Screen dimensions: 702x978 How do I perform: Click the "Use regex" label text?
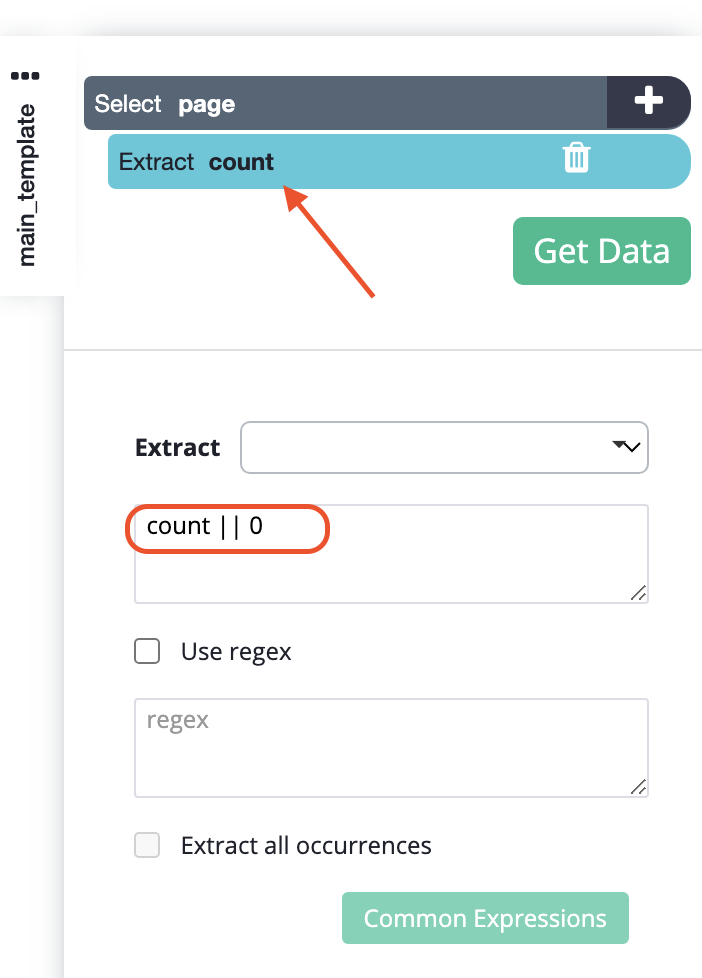(x=236, y=652)
